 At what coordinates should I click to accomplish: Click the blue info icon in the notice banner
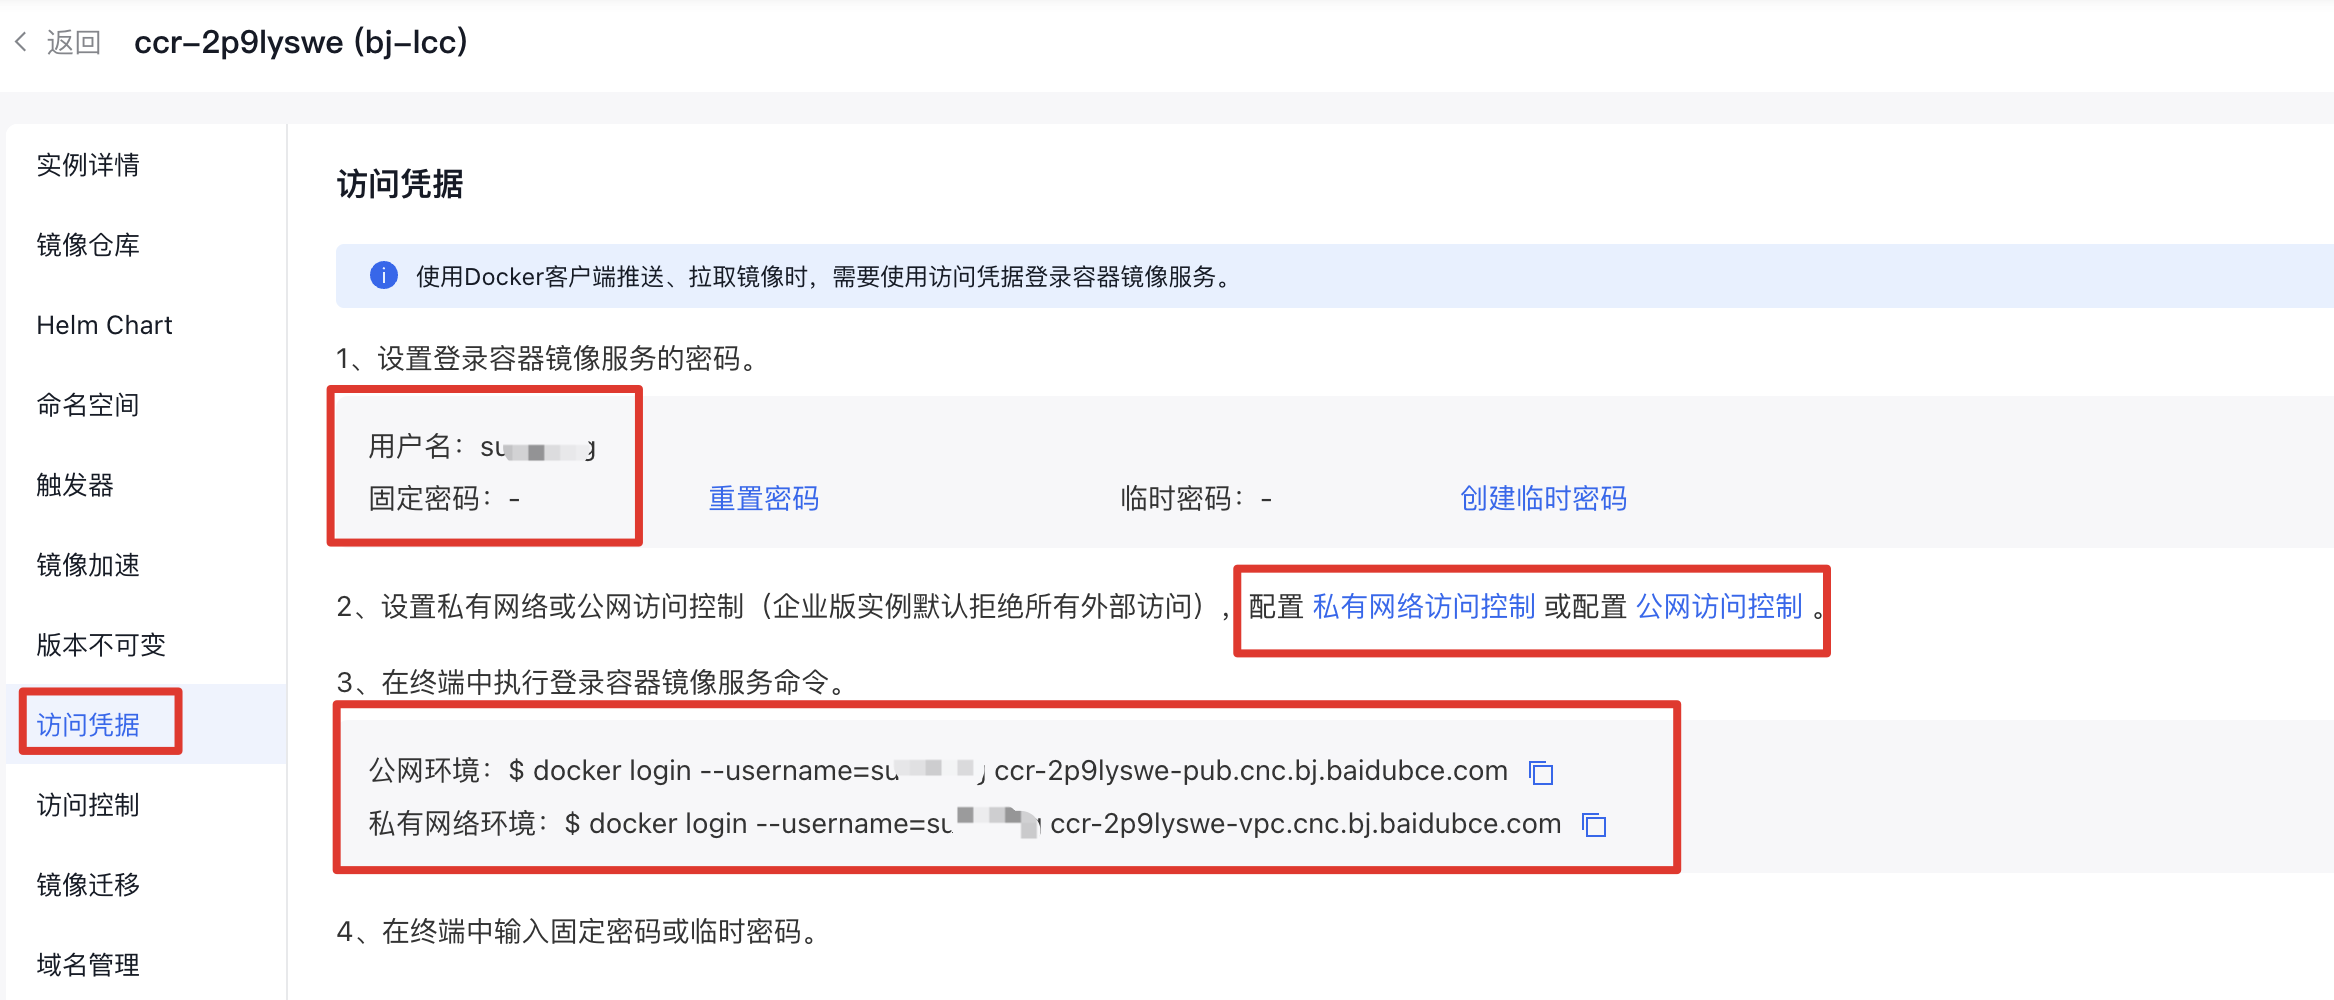click(384, 276)
